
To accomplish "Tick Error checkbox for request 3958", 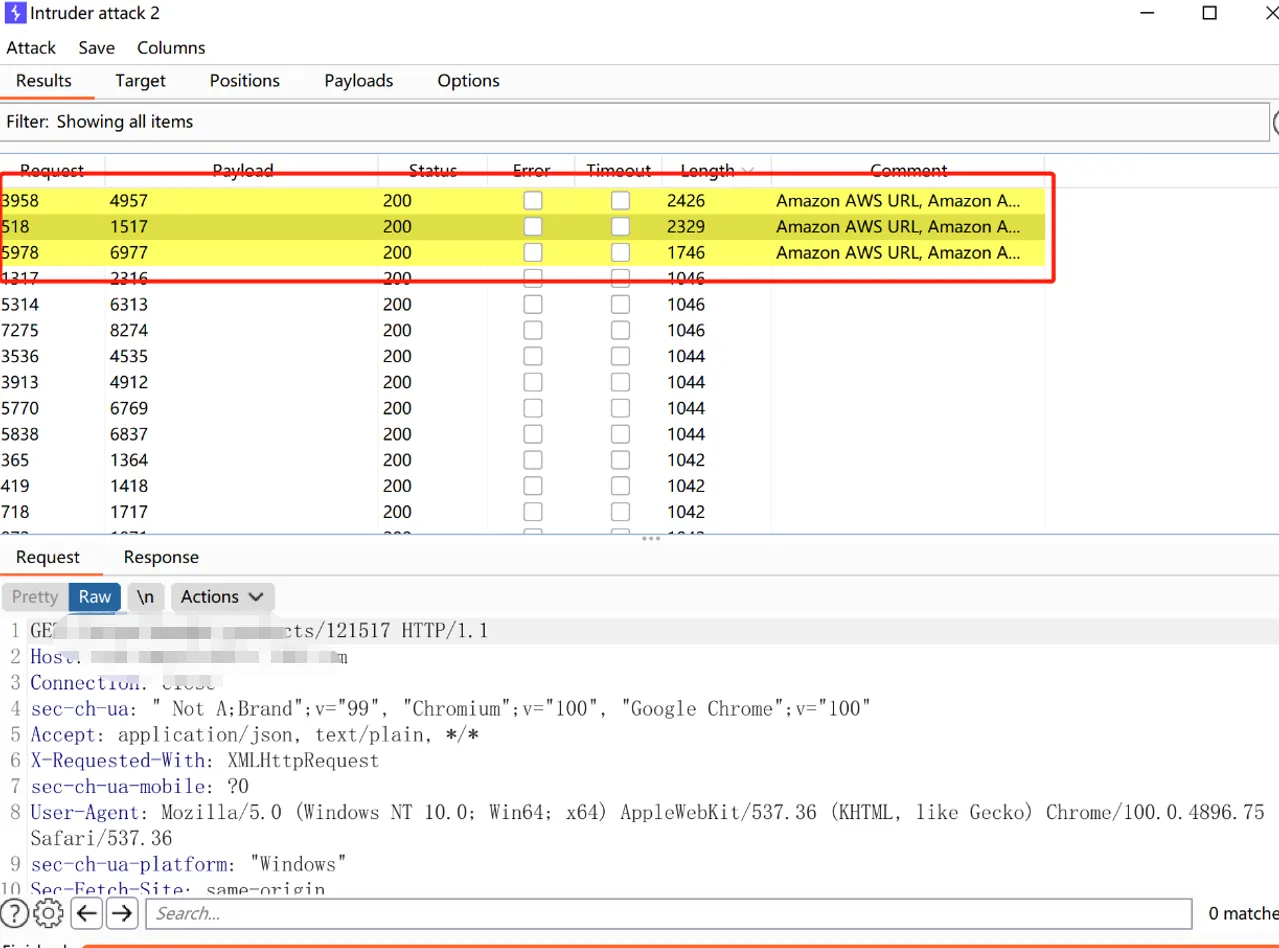I will (533, 201).
